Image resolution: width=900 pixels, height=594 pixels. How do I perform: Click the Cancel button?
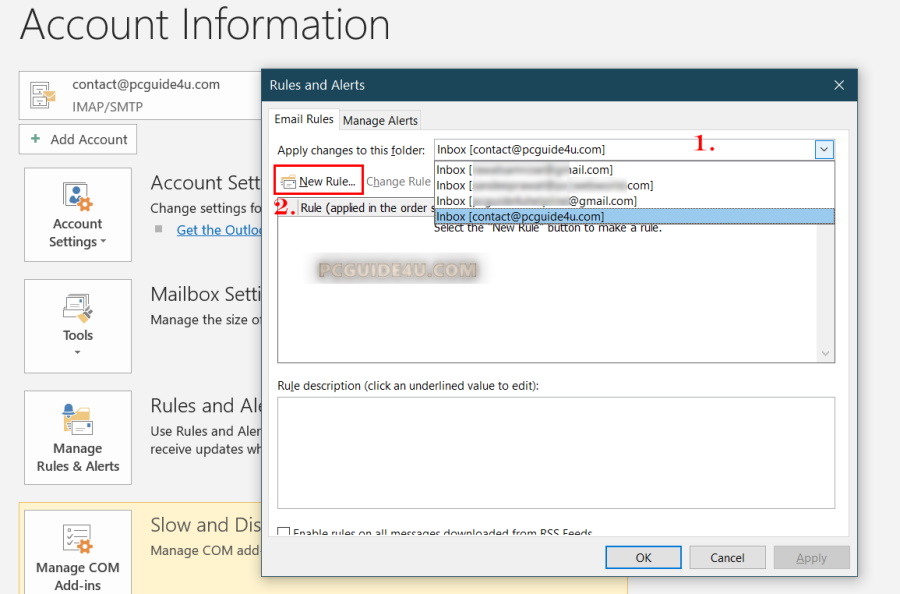727,557
